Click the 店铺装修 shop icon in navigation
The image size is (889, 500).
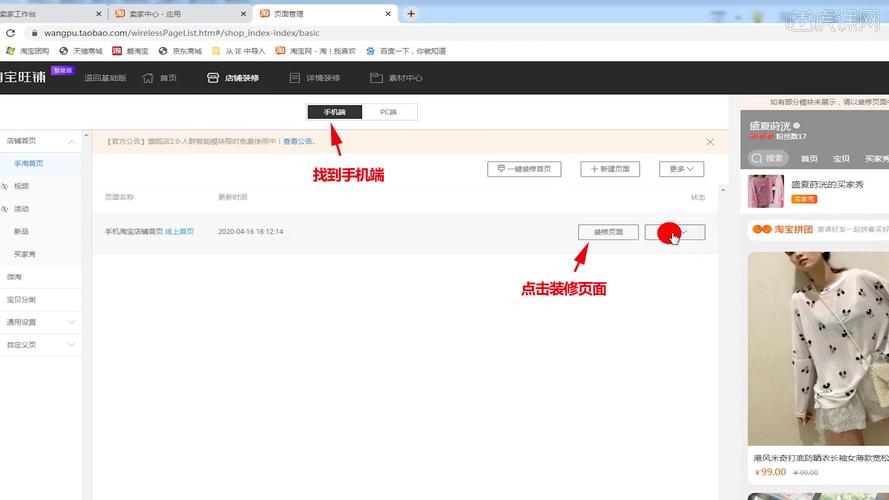(x=213, y=78)
